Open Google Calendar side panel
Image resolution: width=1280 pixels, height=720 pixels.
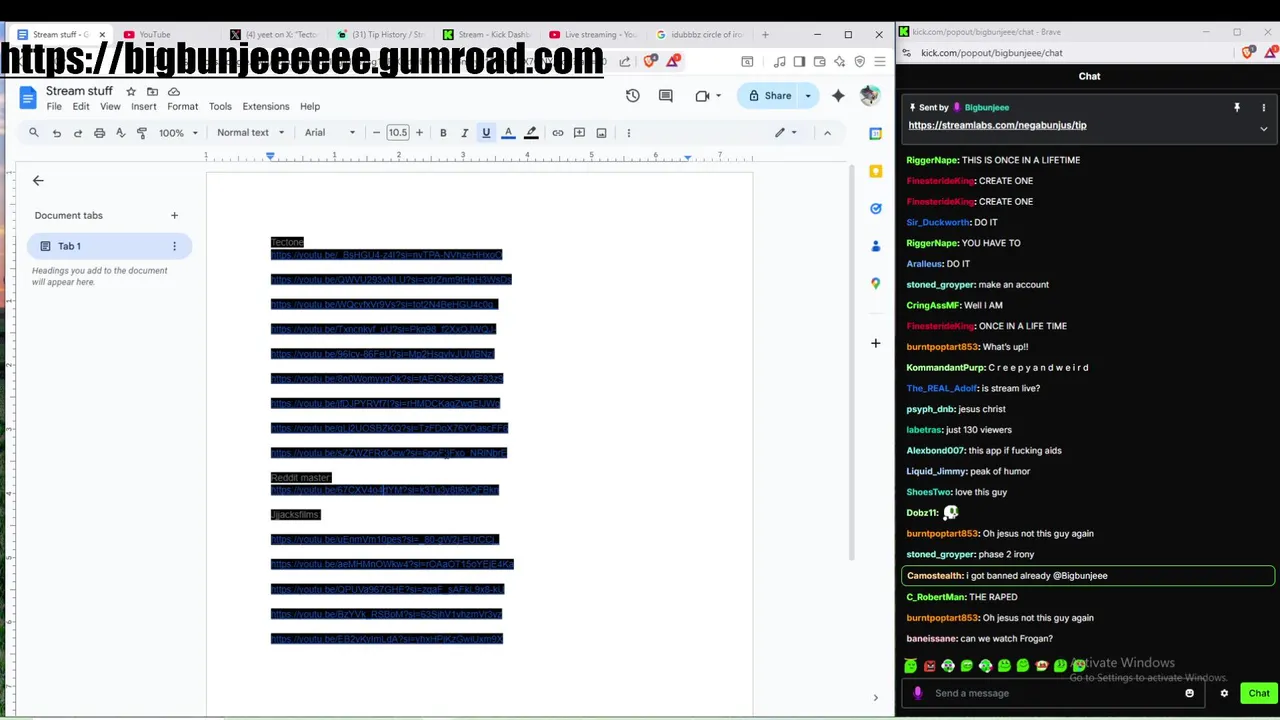pyautogui.click(x=875, y=133)
